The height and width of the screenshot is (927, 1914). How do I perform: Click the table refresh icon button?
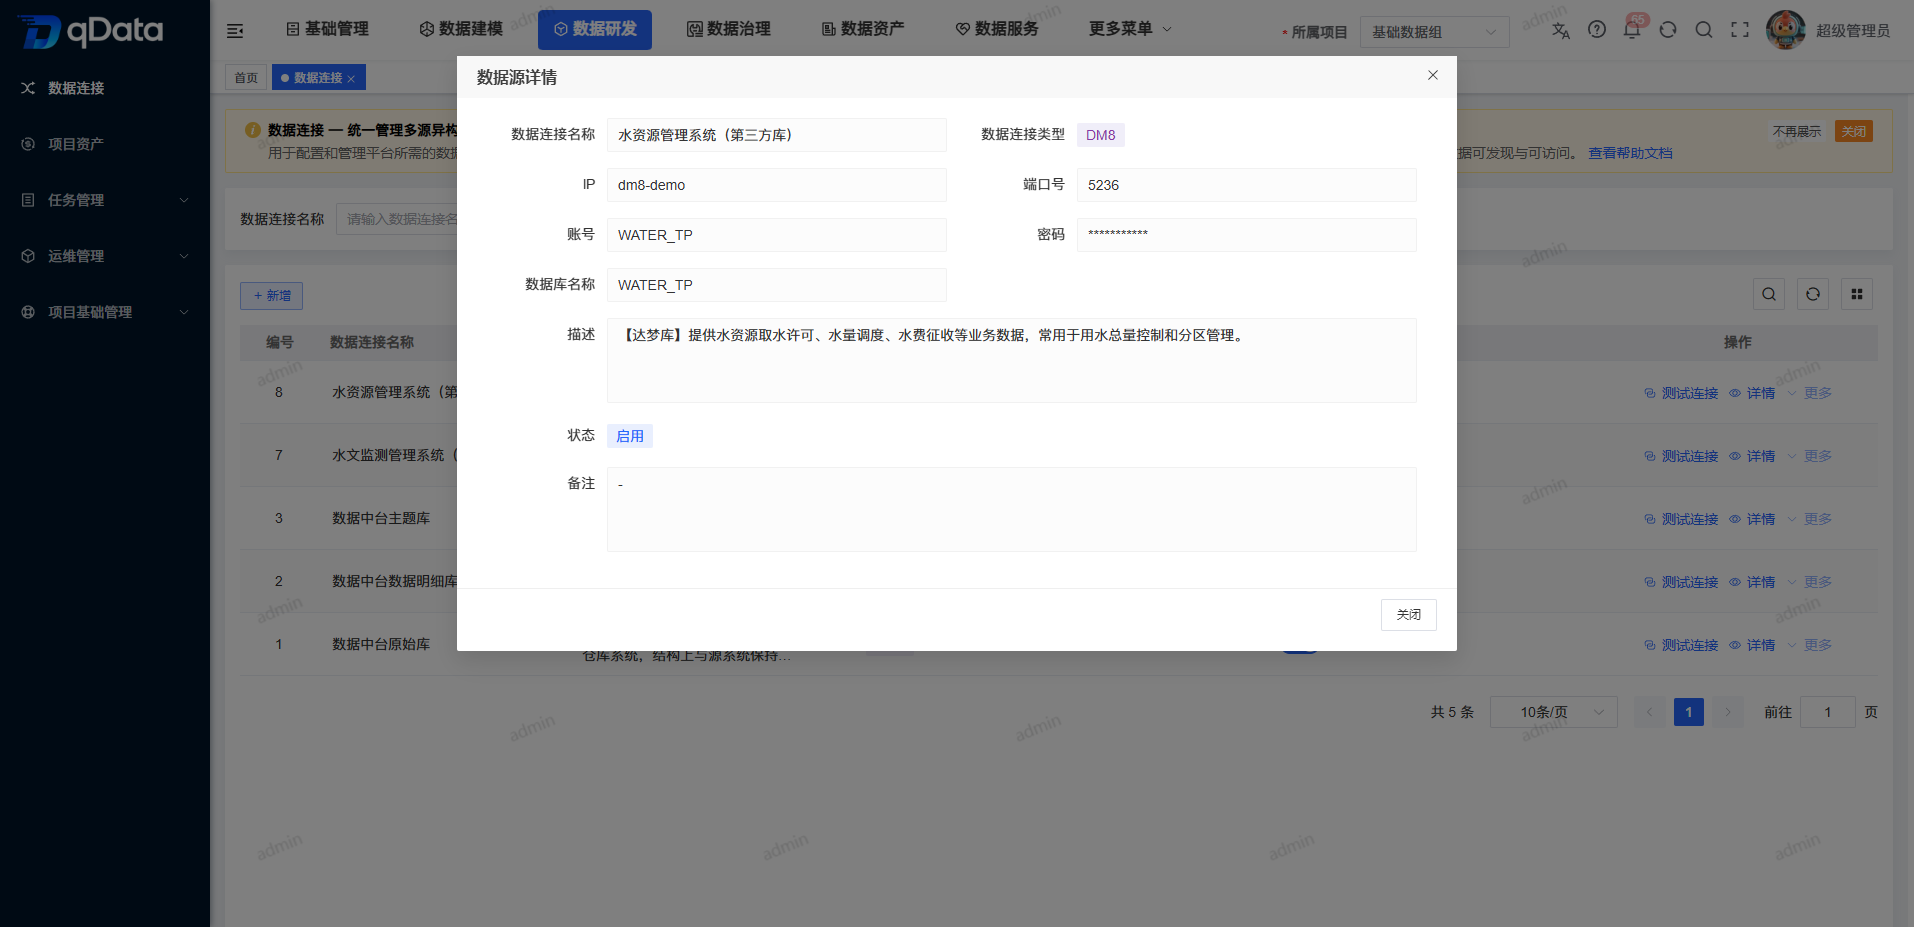1813,294
